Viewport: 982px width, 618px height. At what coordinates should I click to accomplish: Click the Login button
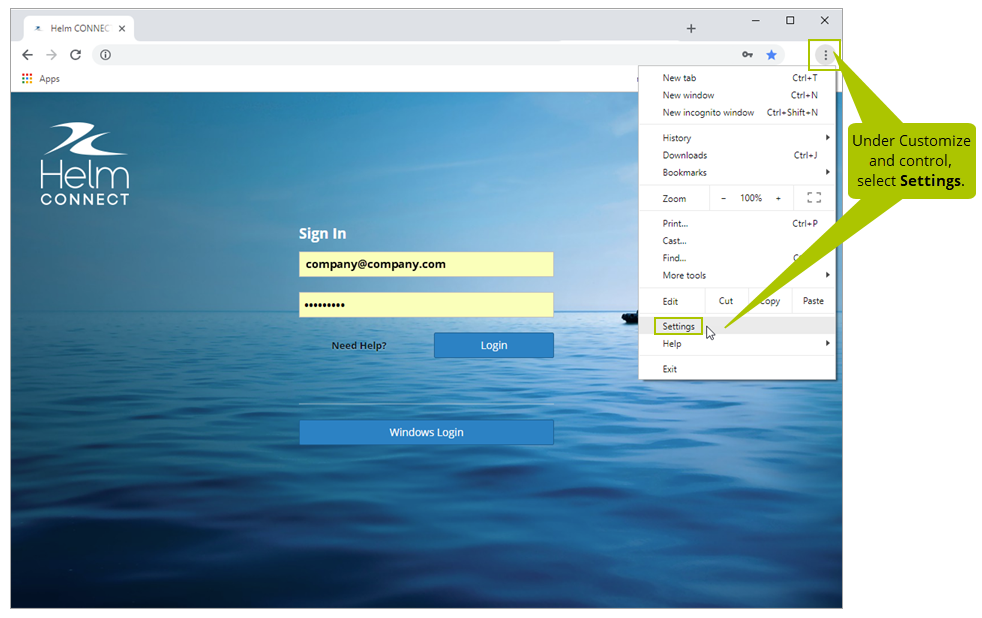point(493,345)
